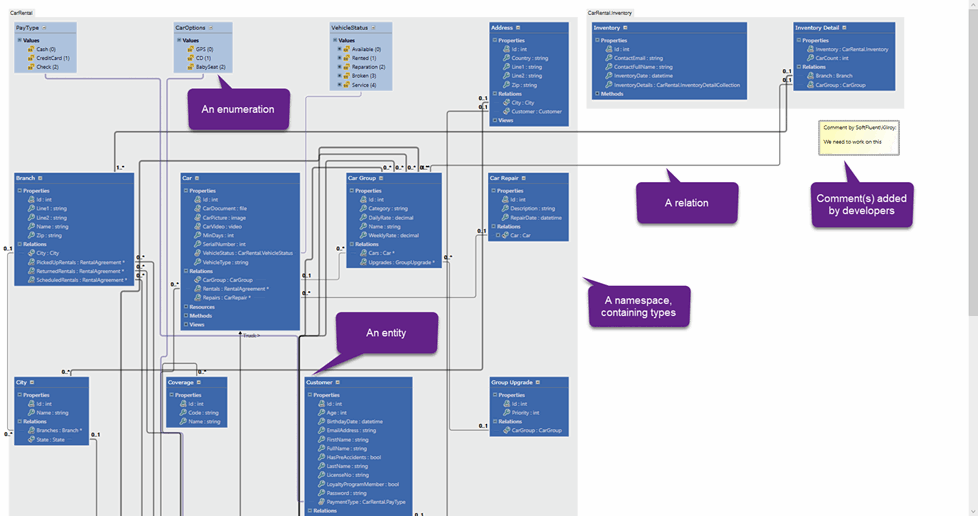
Task: Click the City relation icon in Address
Action: (506, 102)
